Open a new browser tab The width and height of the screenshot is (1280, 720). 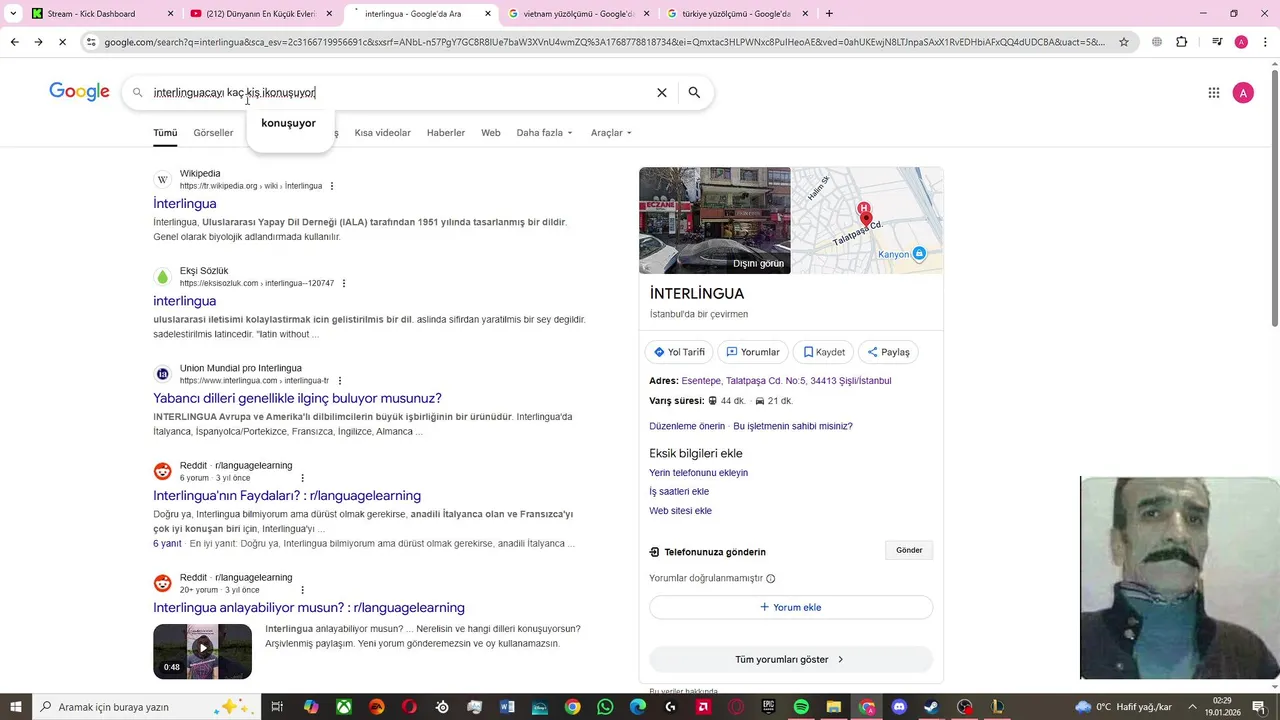click(829, 14)
